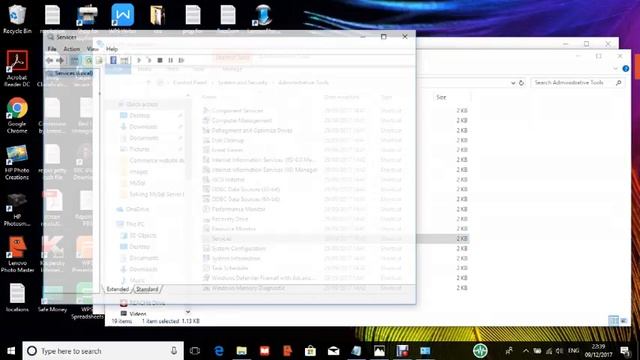This screenshot has width=640, height=360.
Task: Click the network icon in system tray
Action: pos(549,351)
